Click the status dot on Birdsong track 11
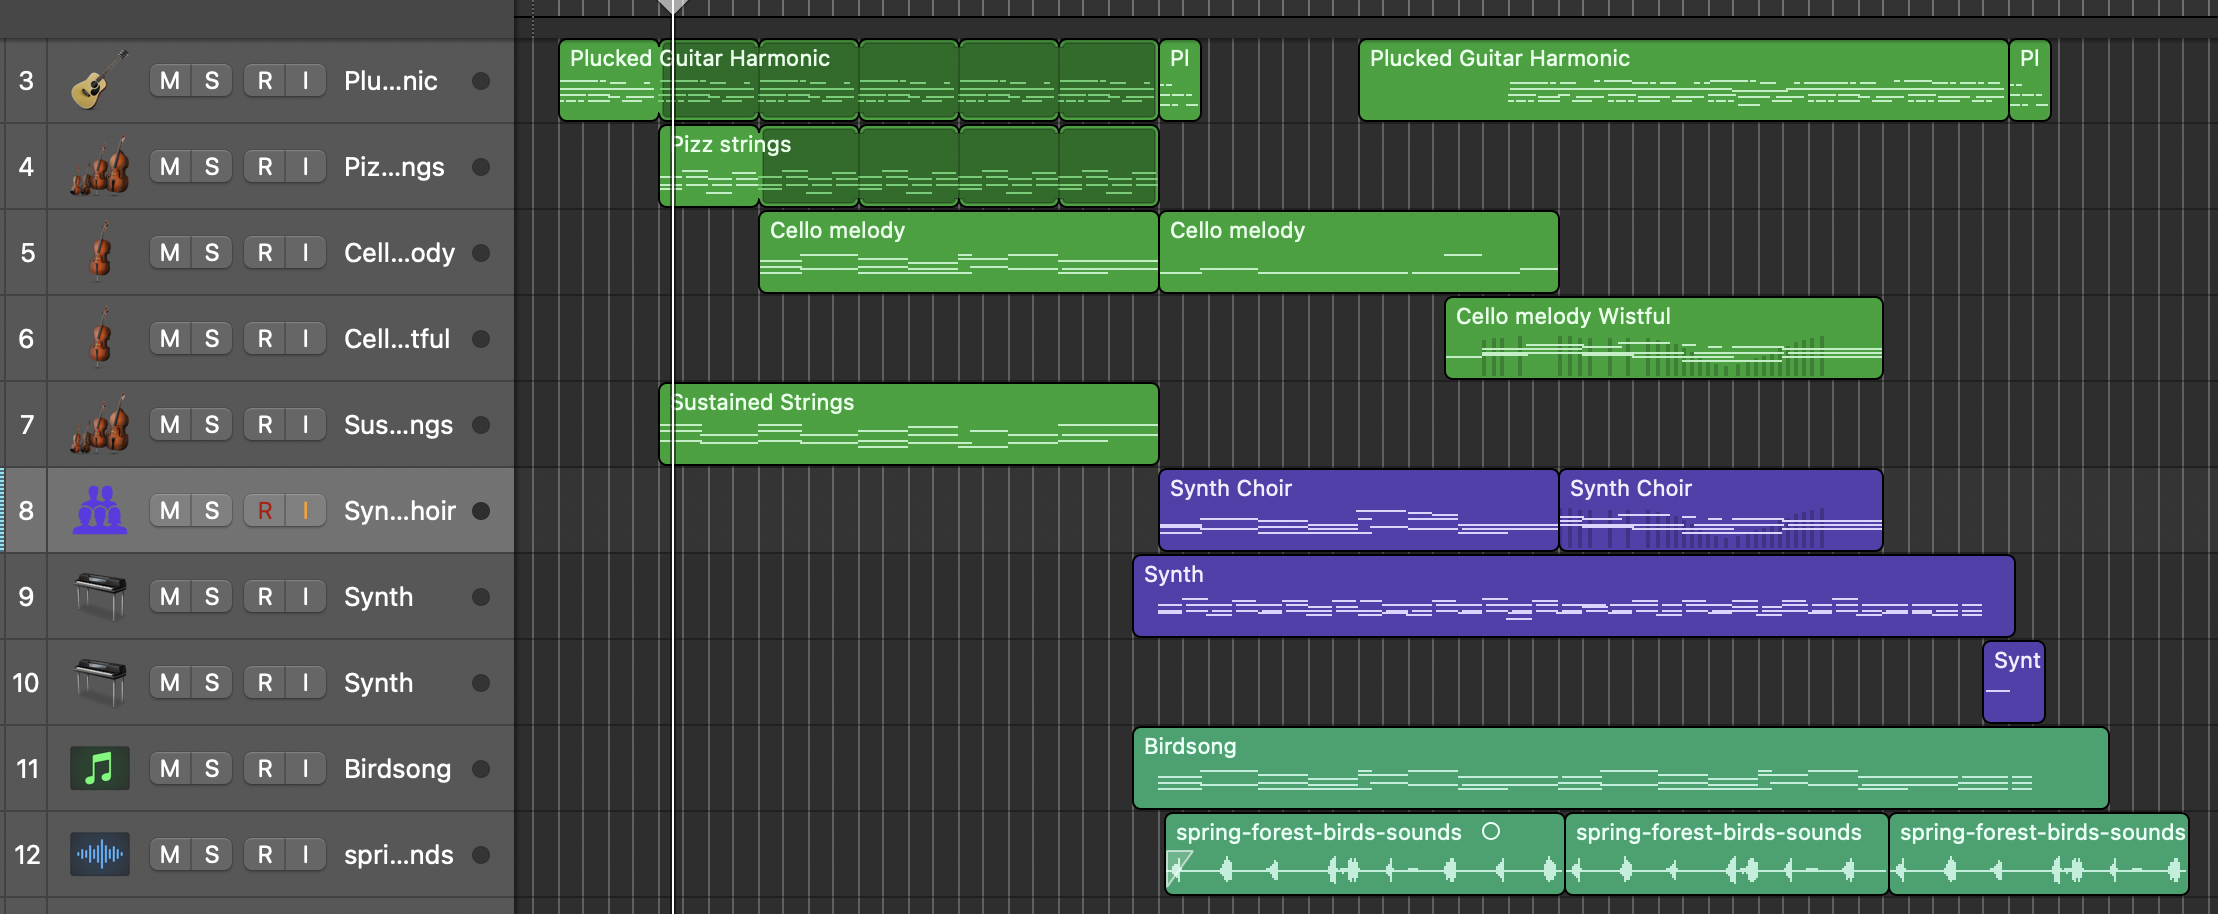This screenshot has height=914, width=2218. 481,768
